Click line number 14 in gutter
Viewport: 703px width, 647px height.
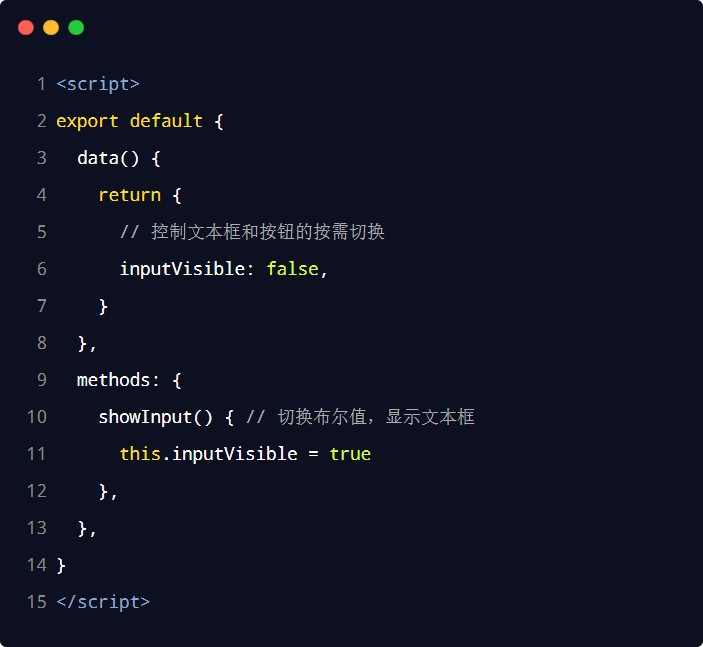37,565
